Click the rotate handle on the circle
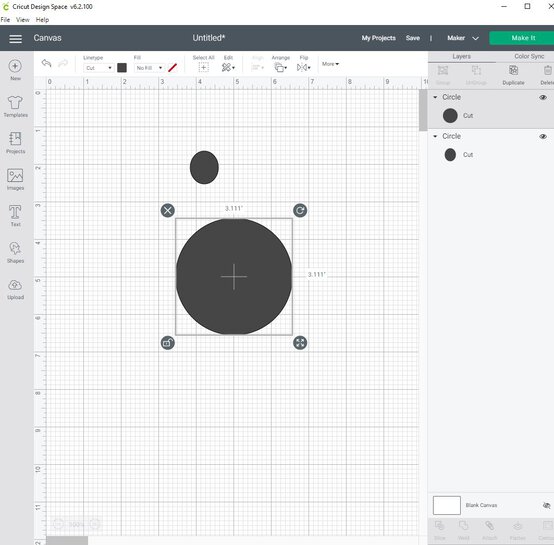 pyautogui.click(x=300, y=211)
